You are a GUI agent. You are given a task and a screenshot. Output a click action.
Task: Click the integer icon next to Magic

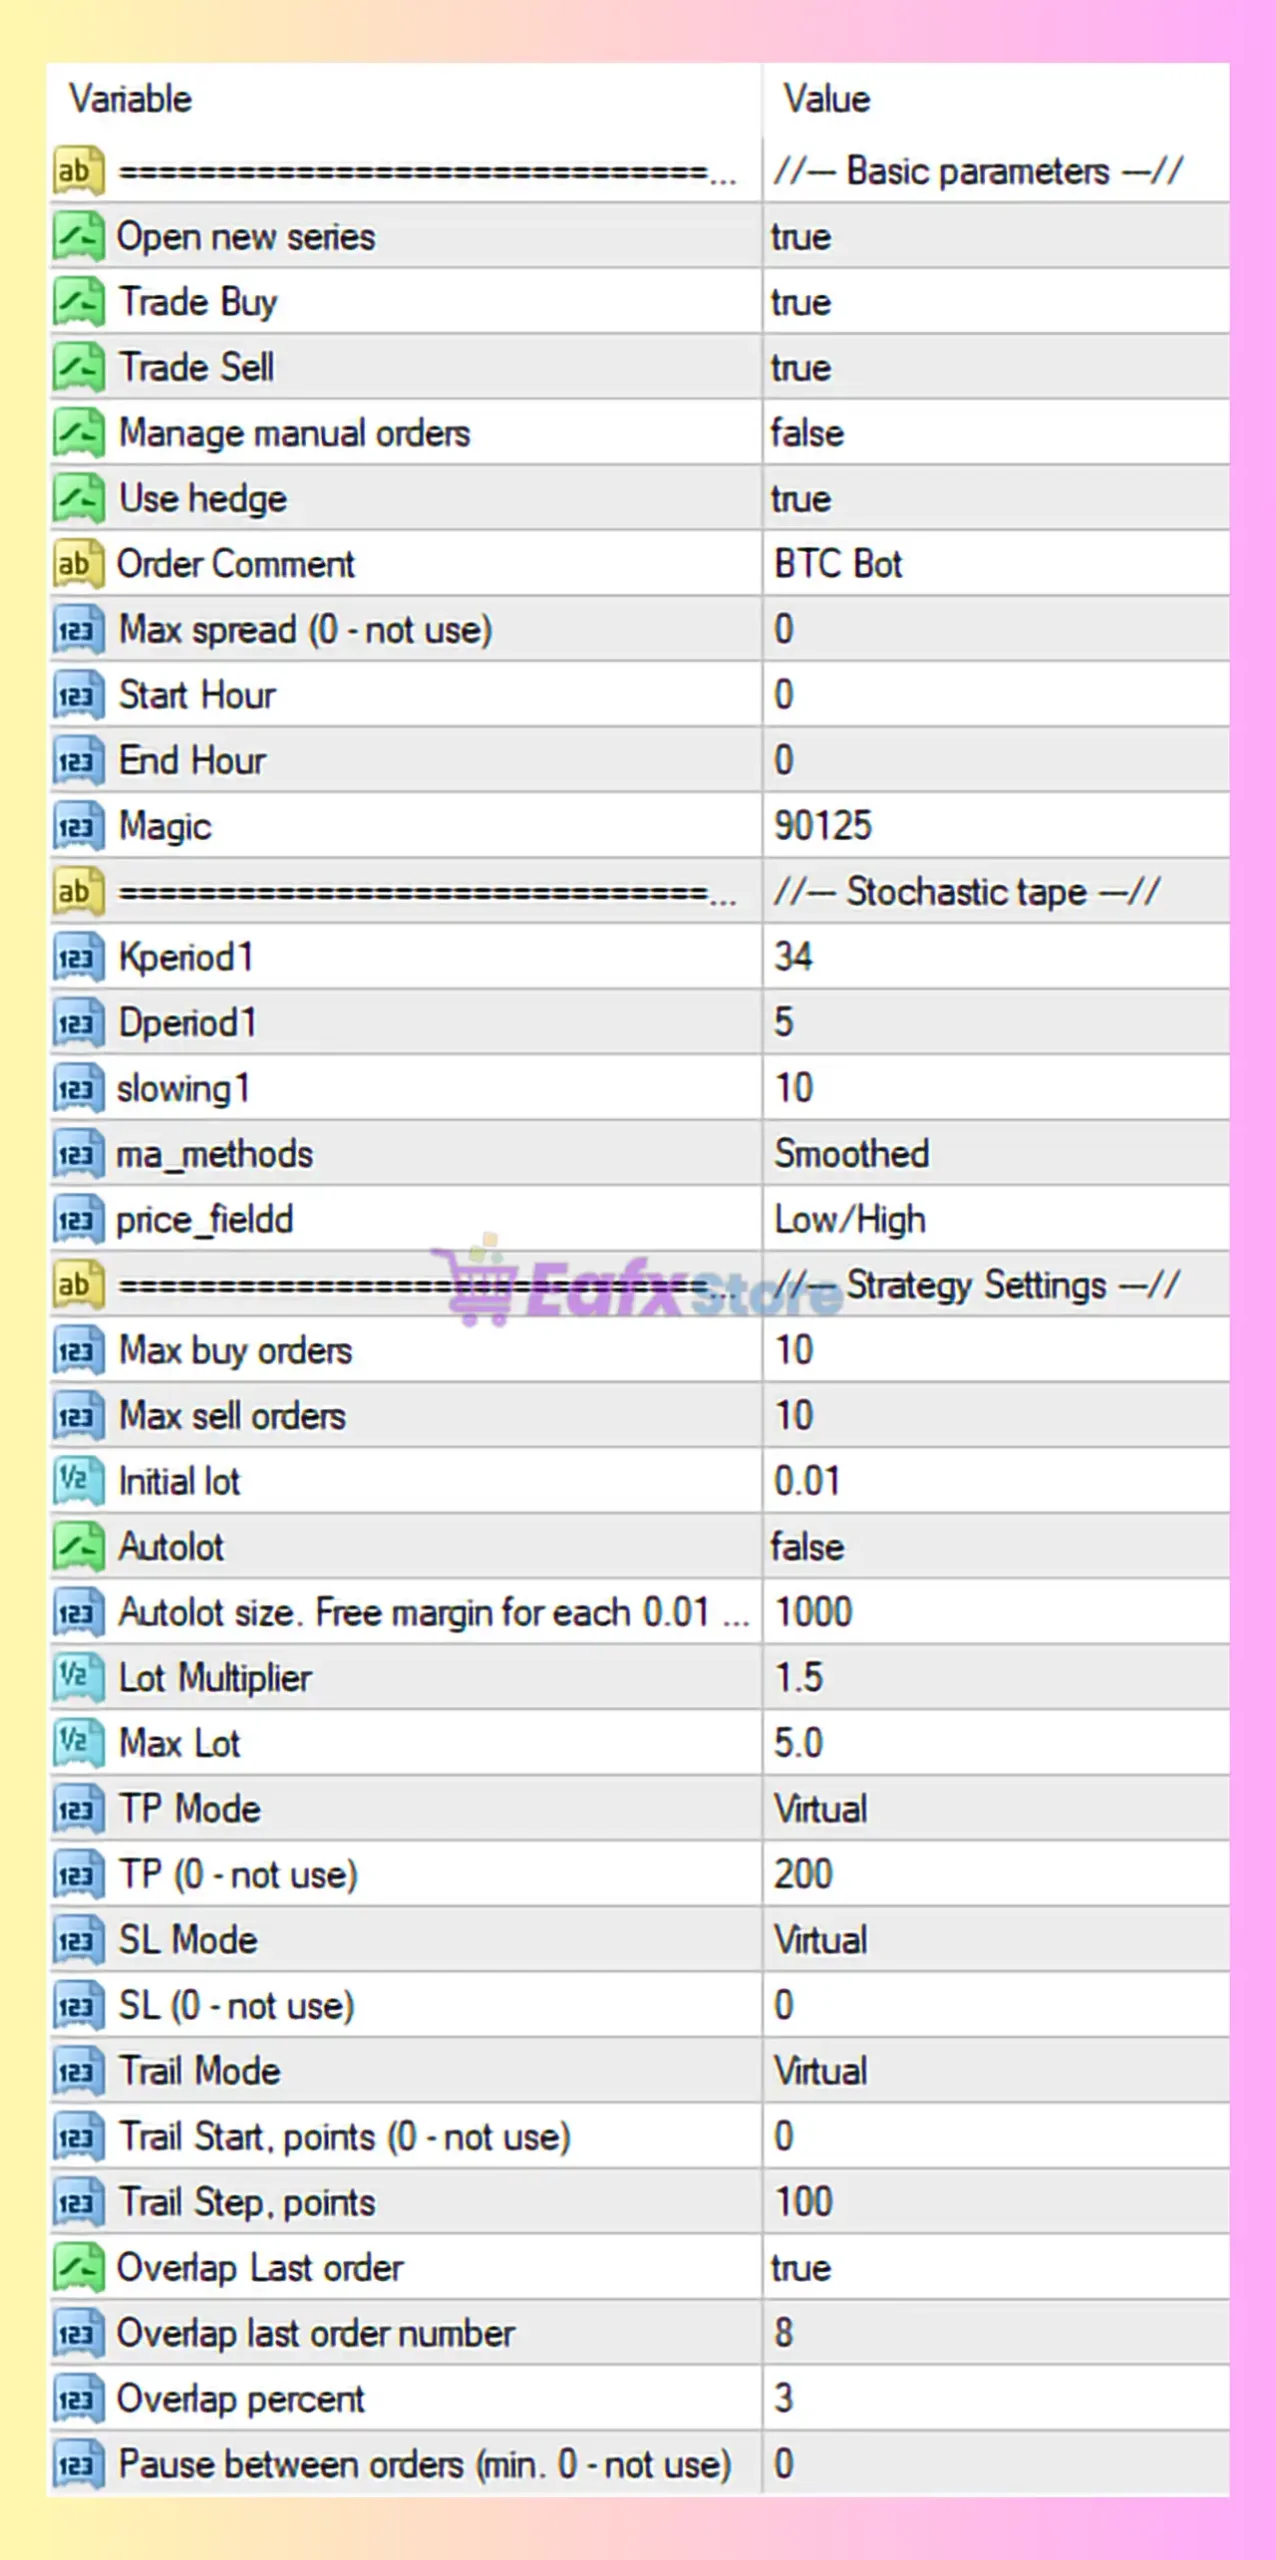[x=78, y=827]
